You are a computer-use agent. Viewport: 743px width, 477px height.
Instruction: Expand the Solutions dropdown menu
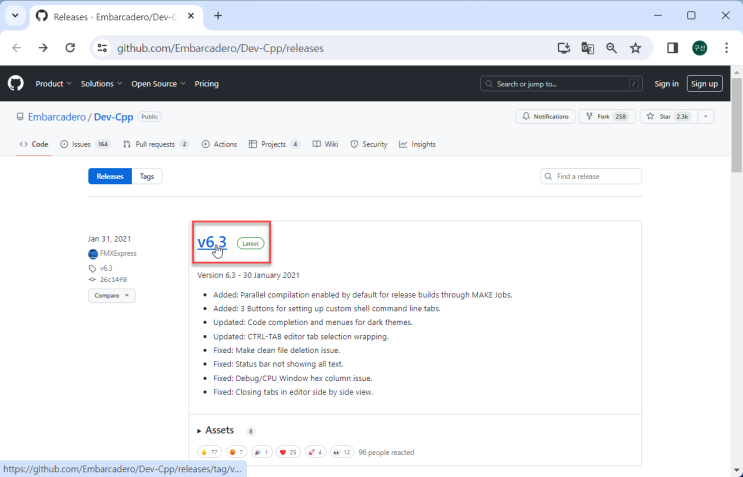pos(101,84)
